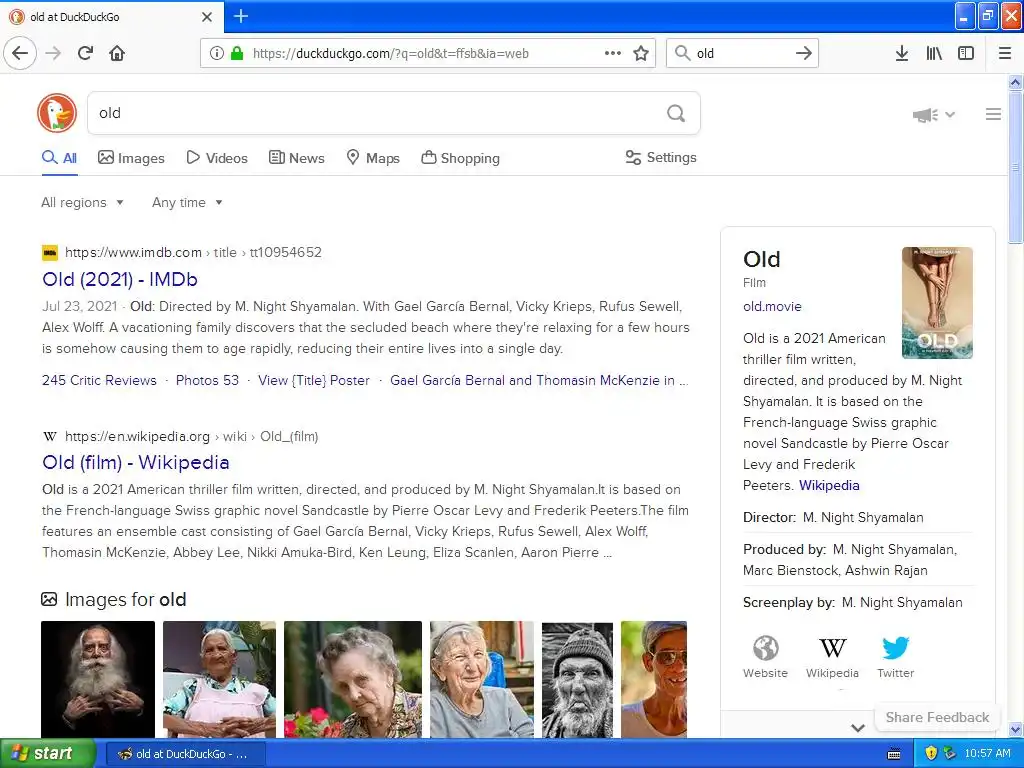
Task: Click the green padlock security icon
Action: pos(237,54)
